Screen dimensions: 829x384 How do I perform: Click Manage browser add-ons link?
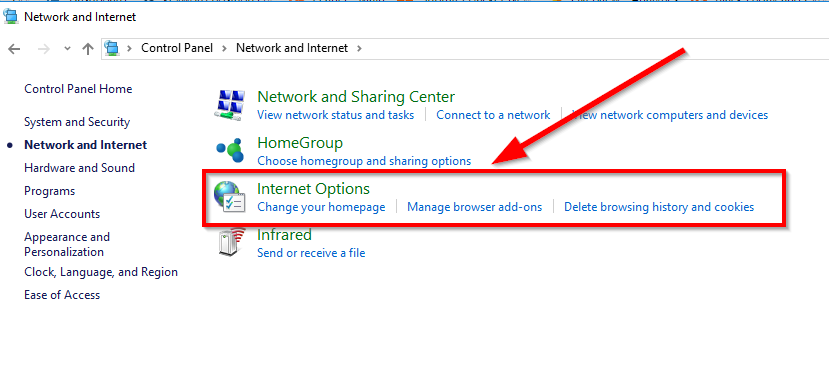coord(474,207)
